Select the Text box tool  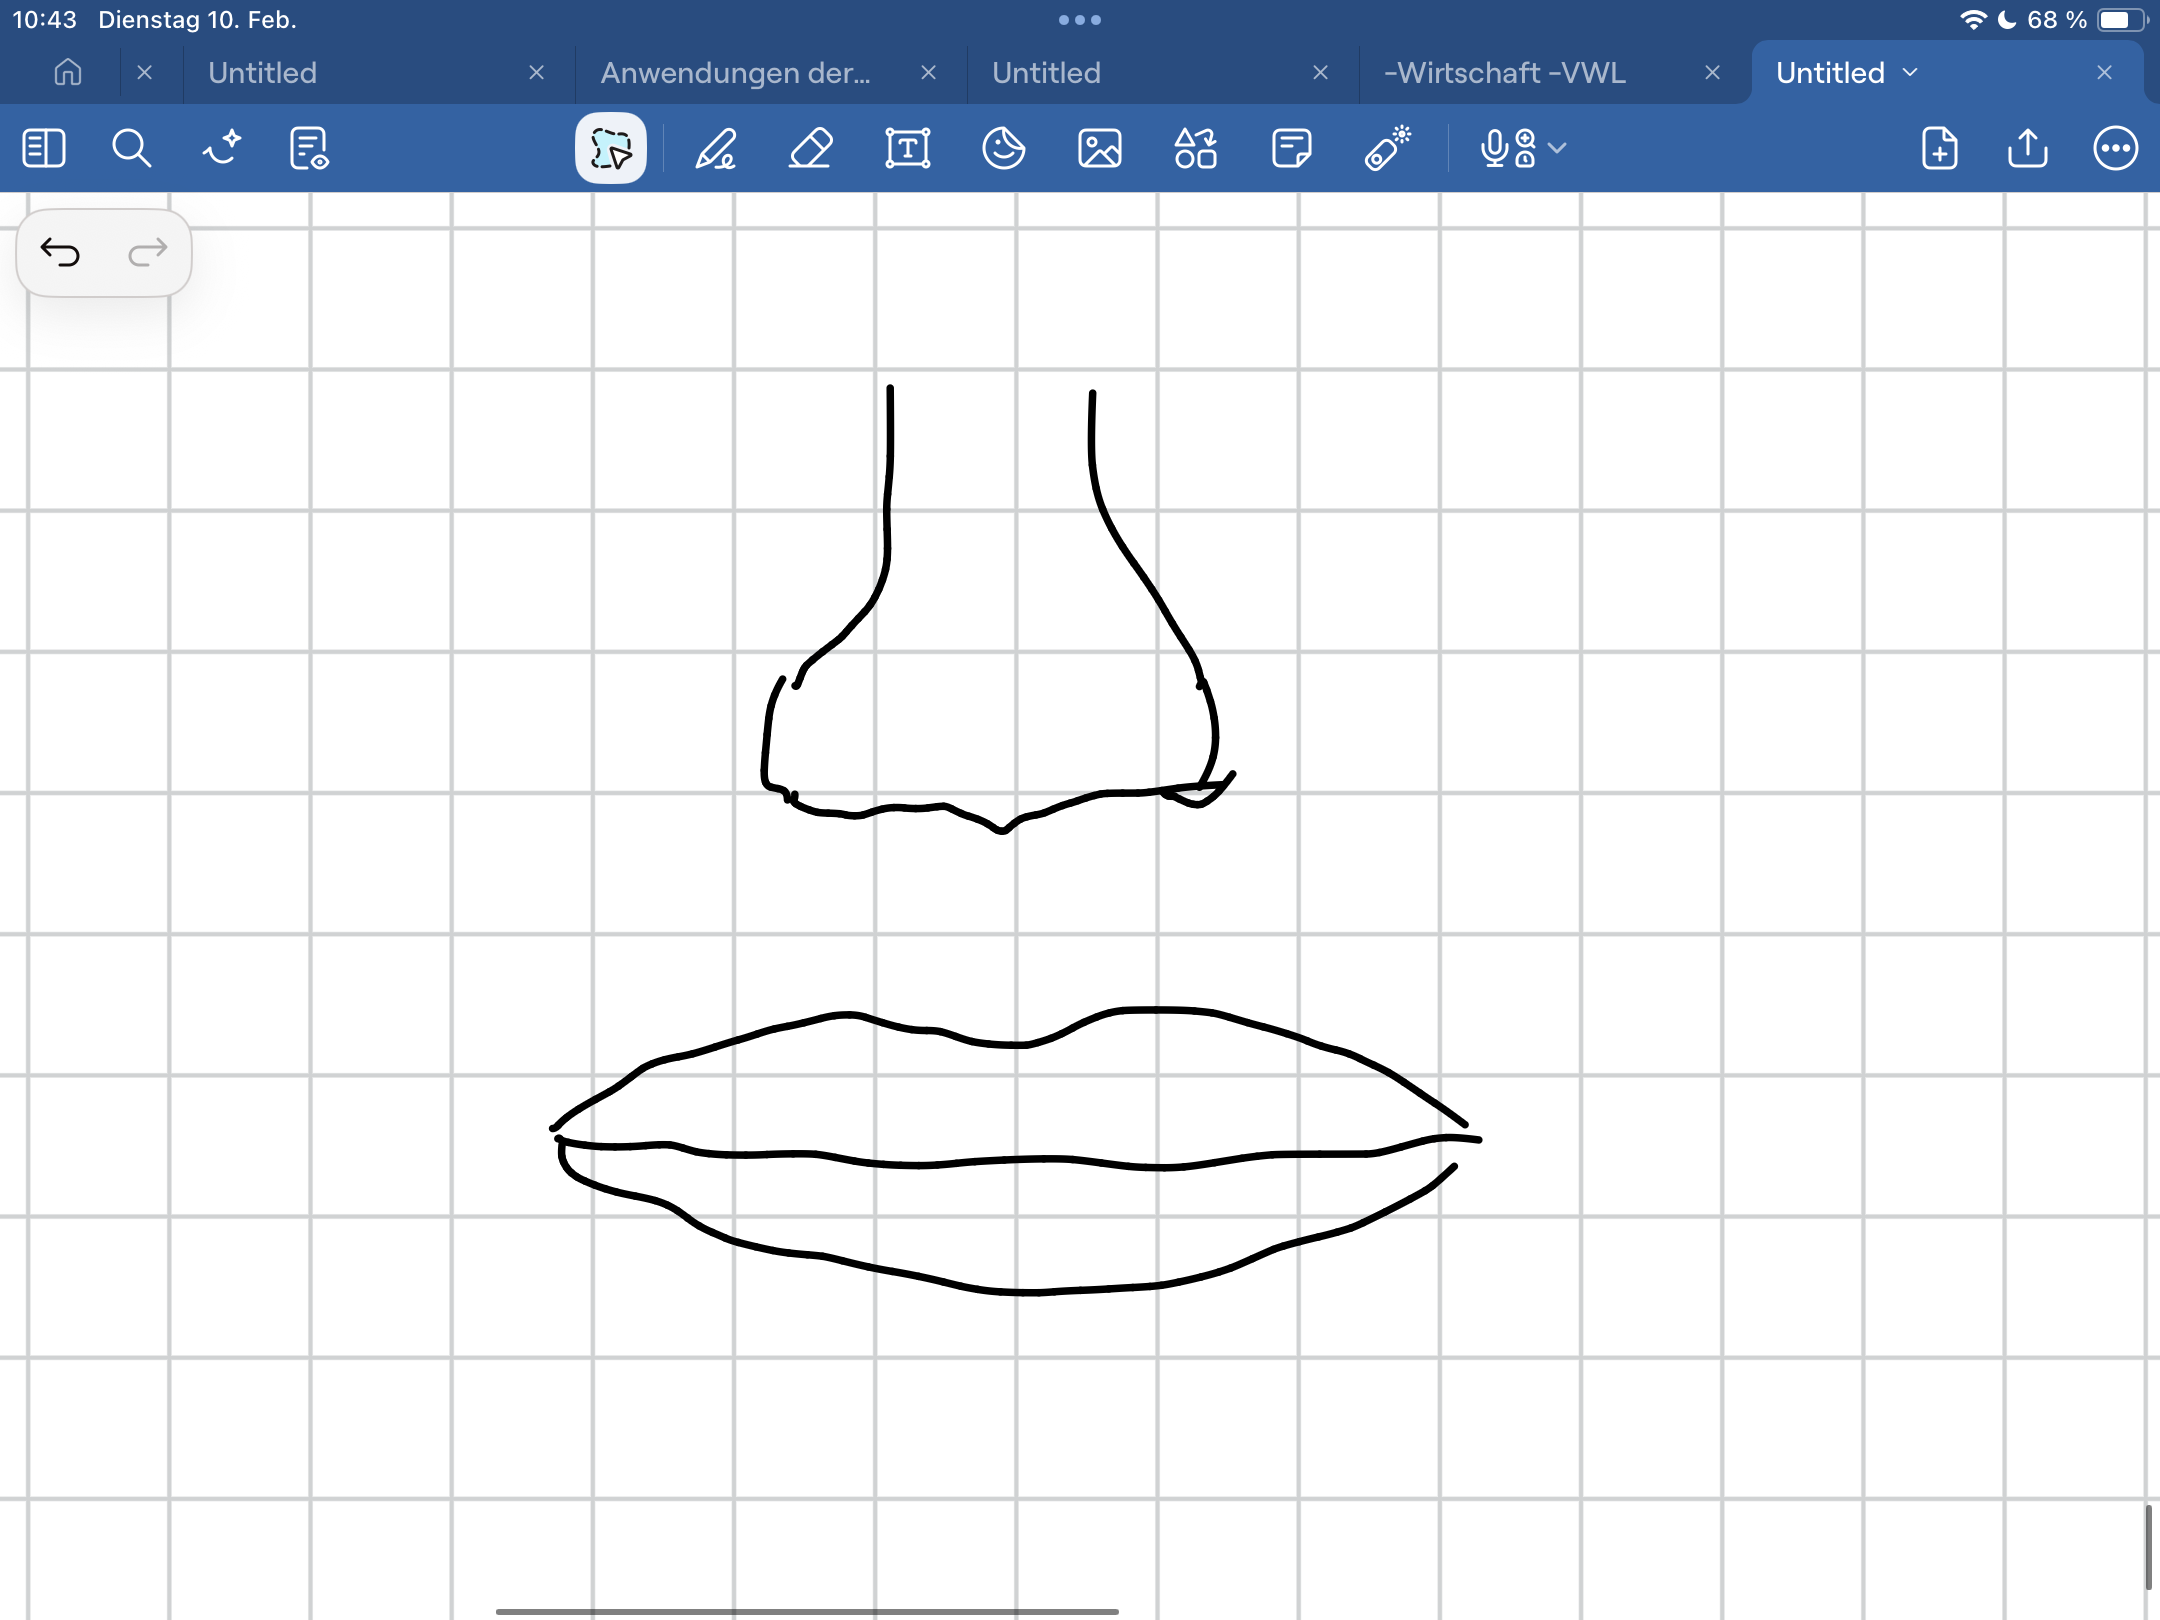[907, 149]
